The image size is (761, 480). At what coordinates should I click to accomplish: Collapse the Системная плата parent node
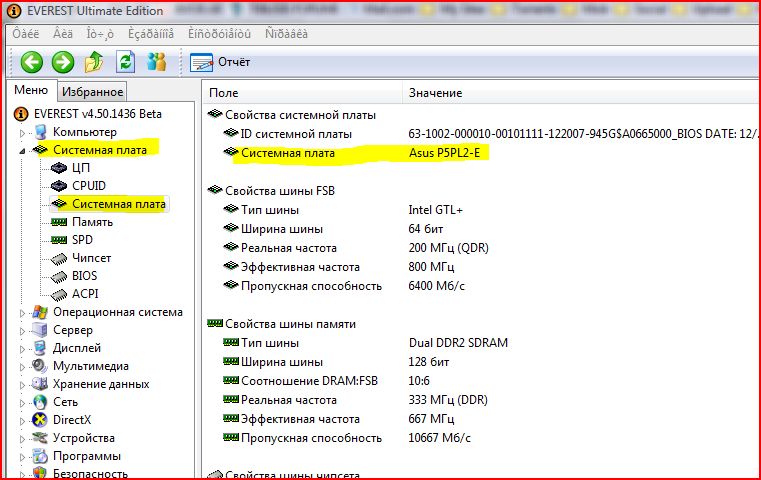click(x=22, y=151)
